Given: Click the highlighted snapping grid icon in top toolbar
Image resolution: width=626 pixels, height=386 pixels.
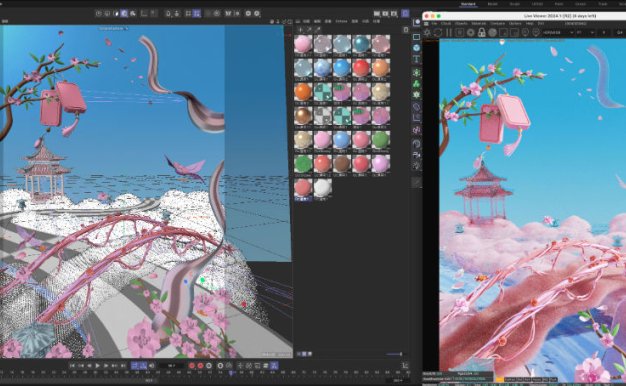Looking at the screenshot, I should [196, 13].
